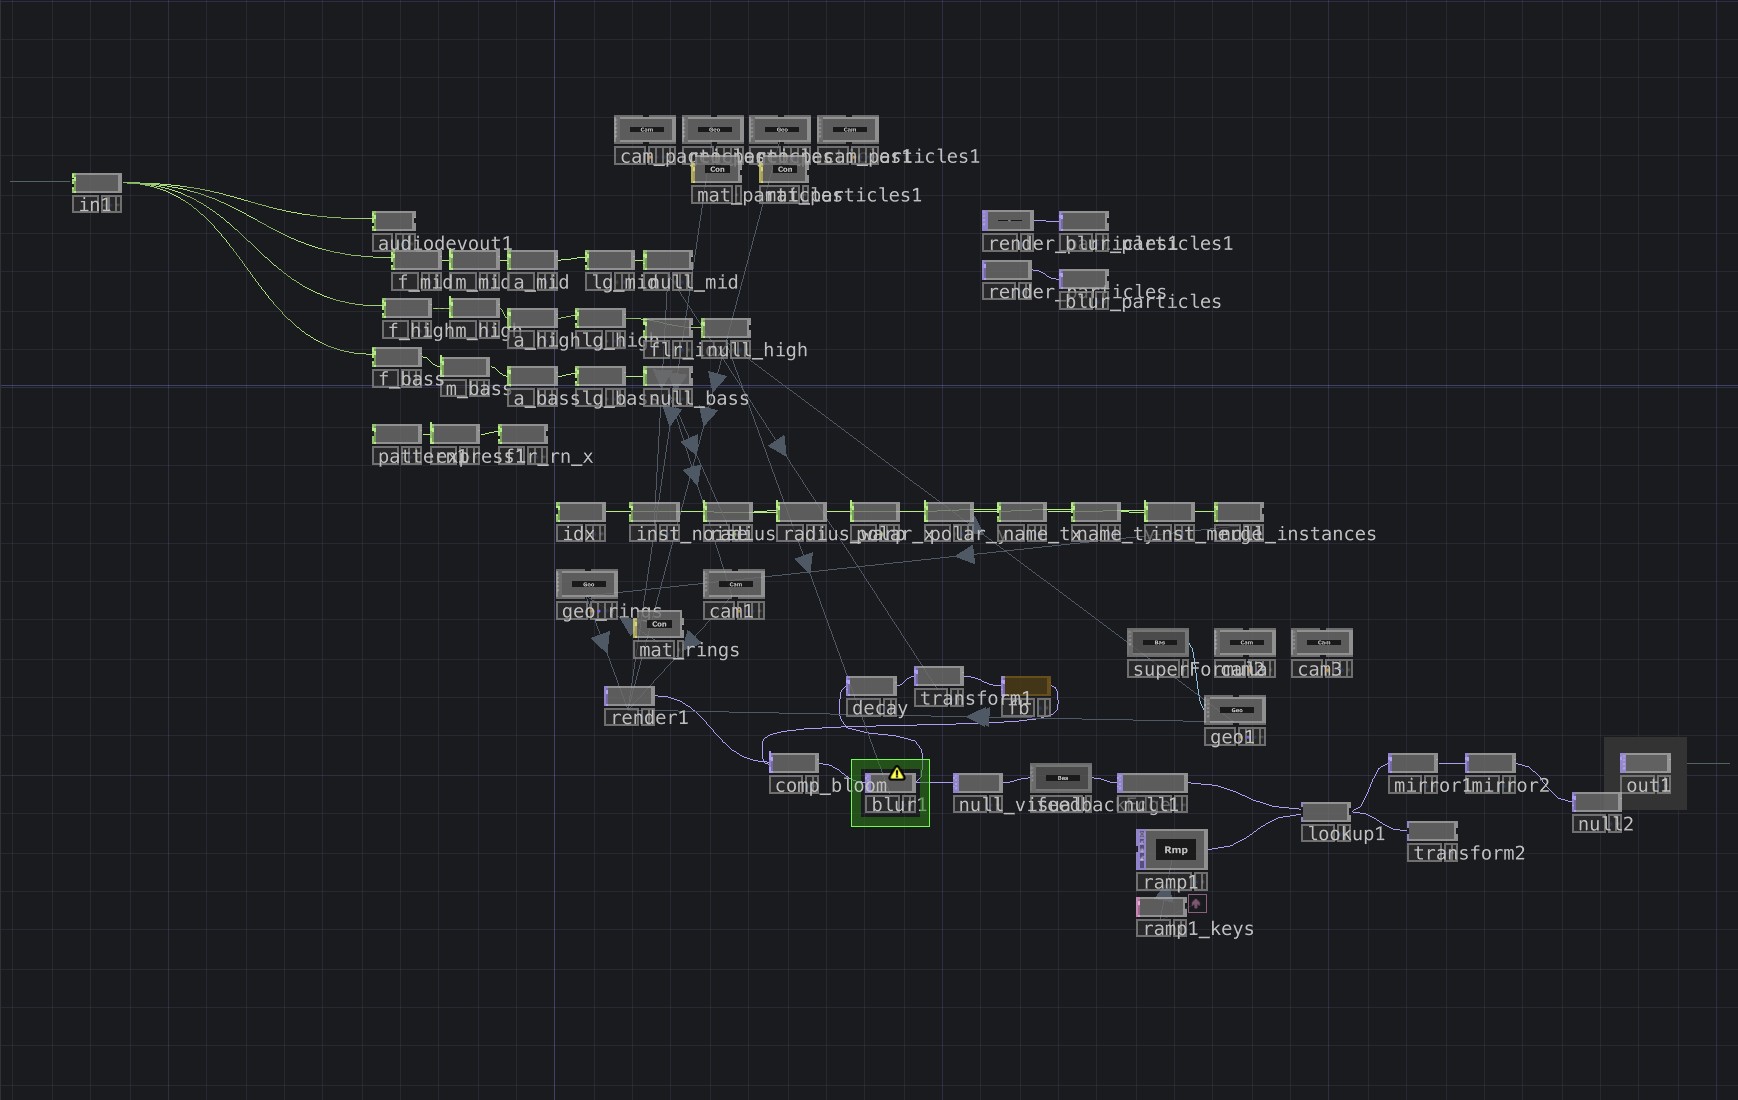The image size is (1738, 1100).
Task: Select the f_bass filter node
Action: click(397, 357)
